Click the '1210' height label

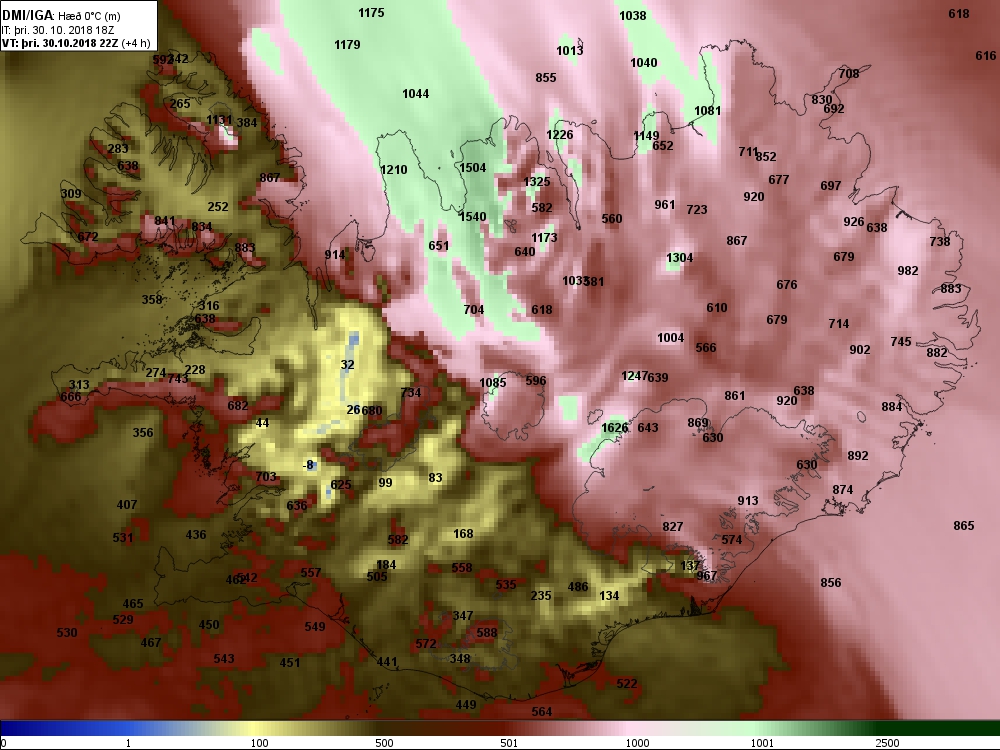coord(393,170)
